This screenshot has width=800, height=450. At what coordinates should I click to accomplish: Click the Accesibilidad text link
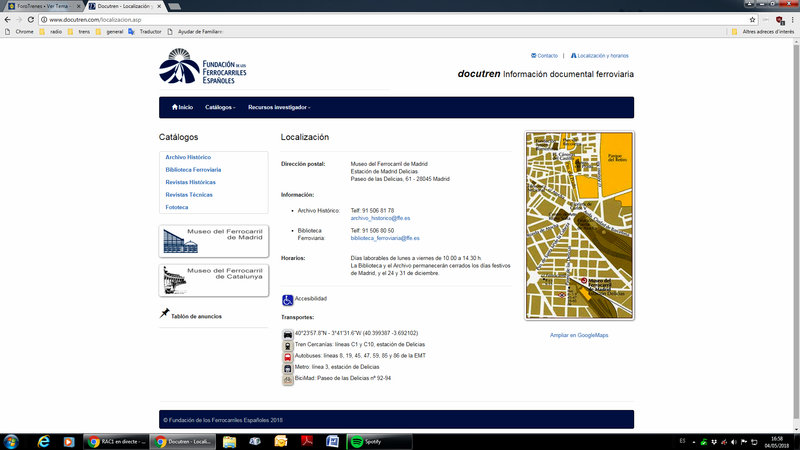pos(310,298)
